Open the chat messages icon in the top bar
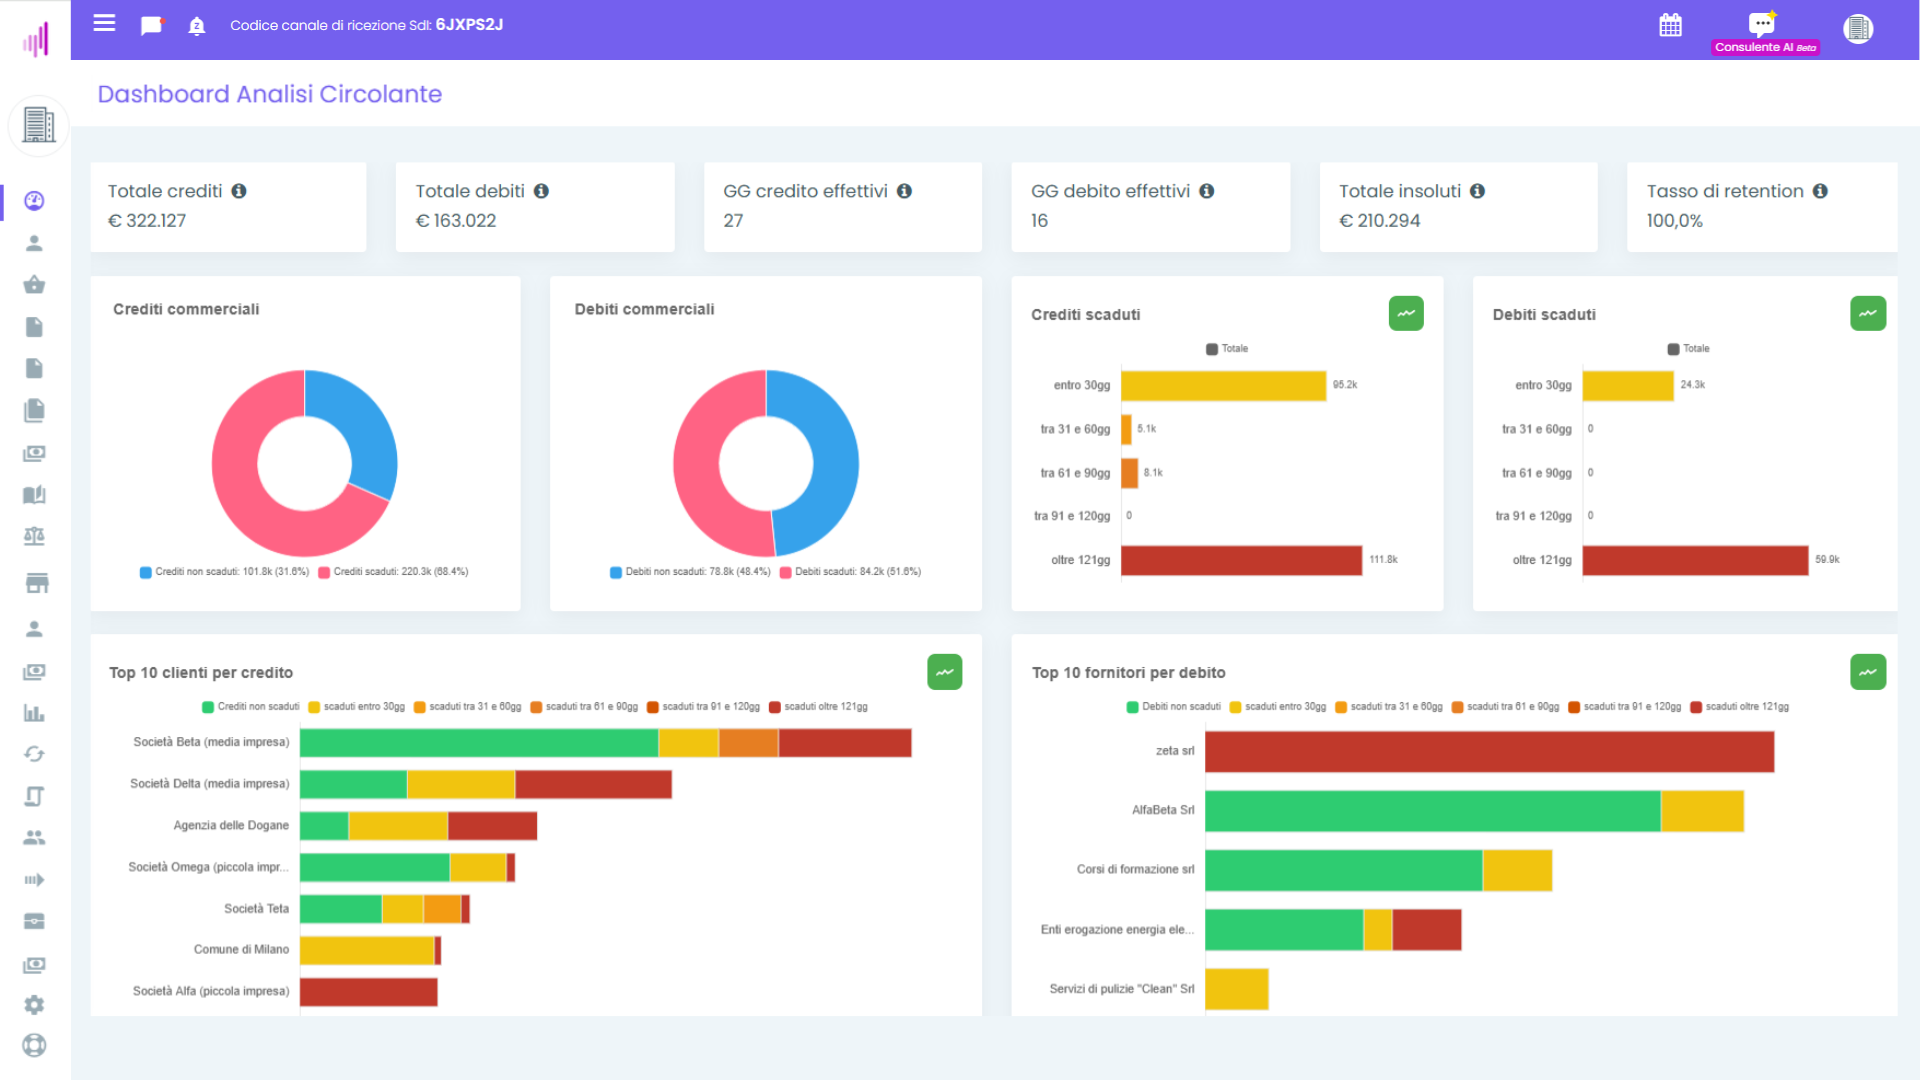1920x1080 pixels. tap(151, 25)
